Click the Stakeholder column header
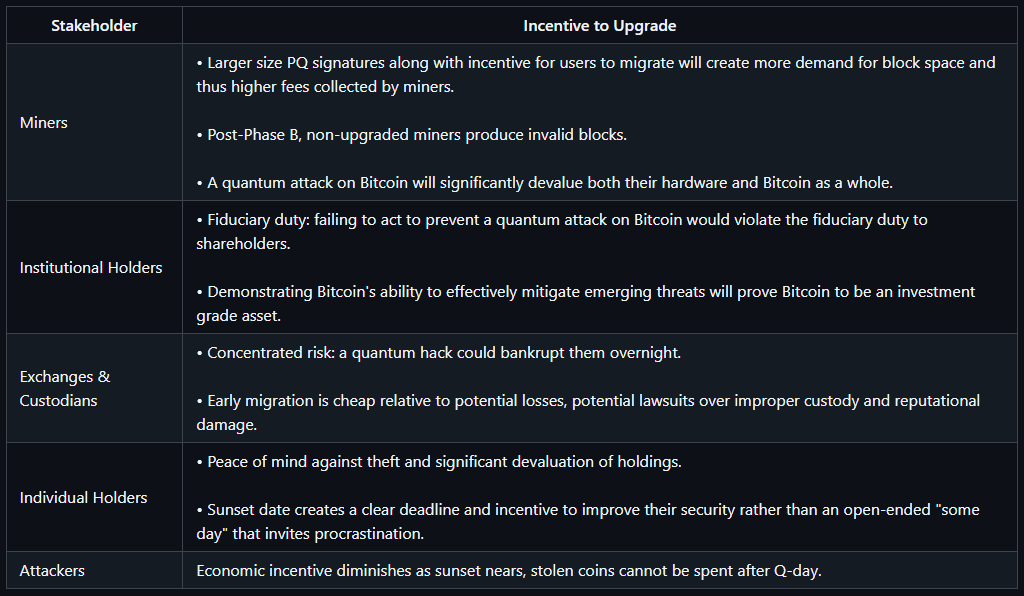The image size is (1024, 596). [94, 25]
